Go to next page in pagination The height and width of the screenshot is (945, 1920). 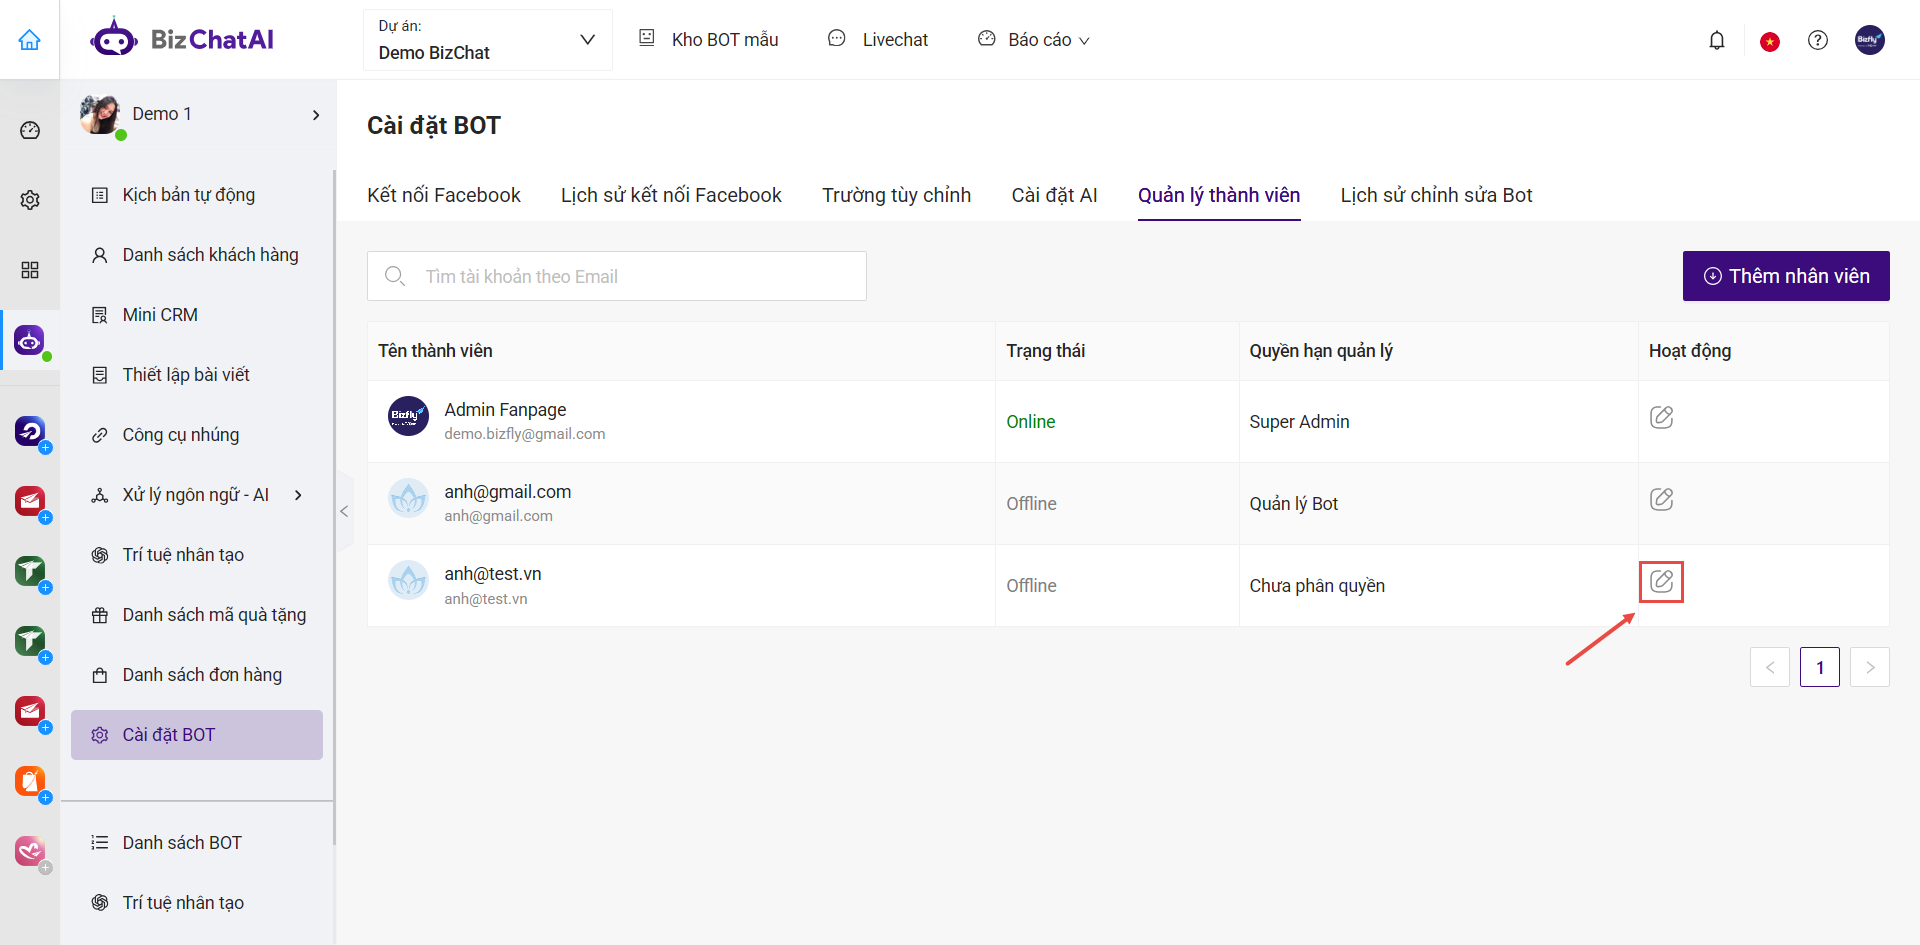1869,667
